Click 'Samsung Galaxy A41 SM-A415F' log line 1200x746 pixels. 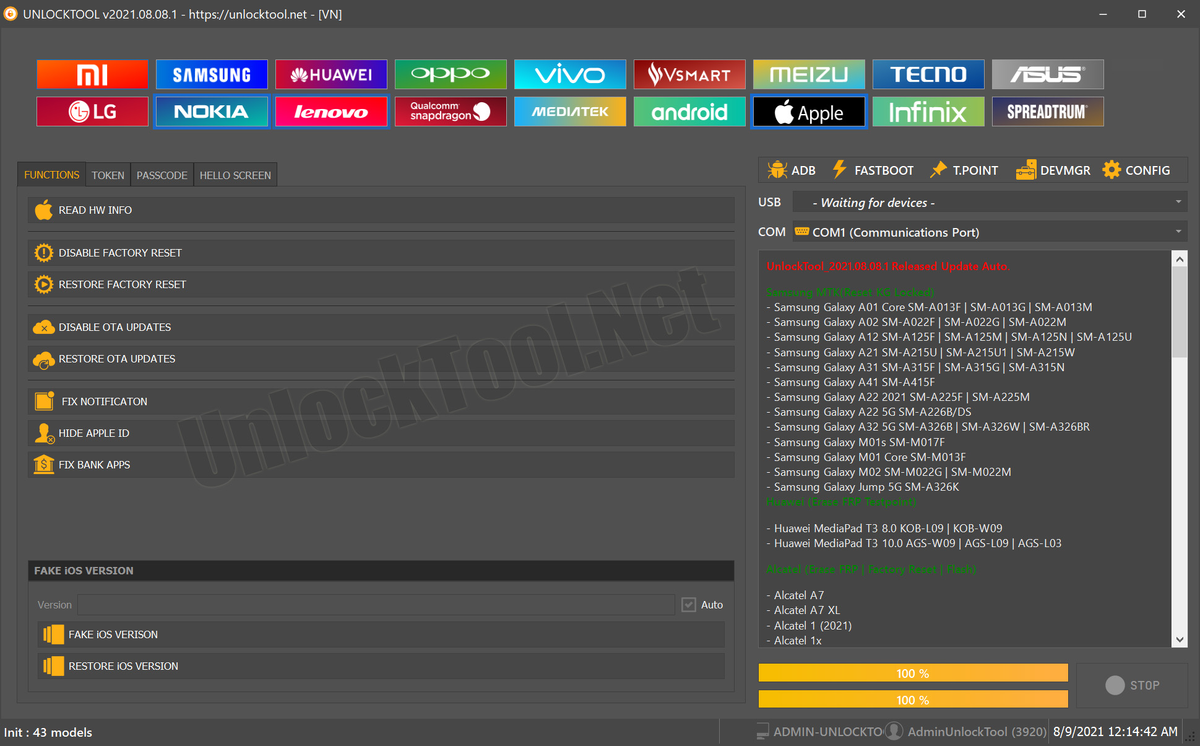[x=850, y=382]
